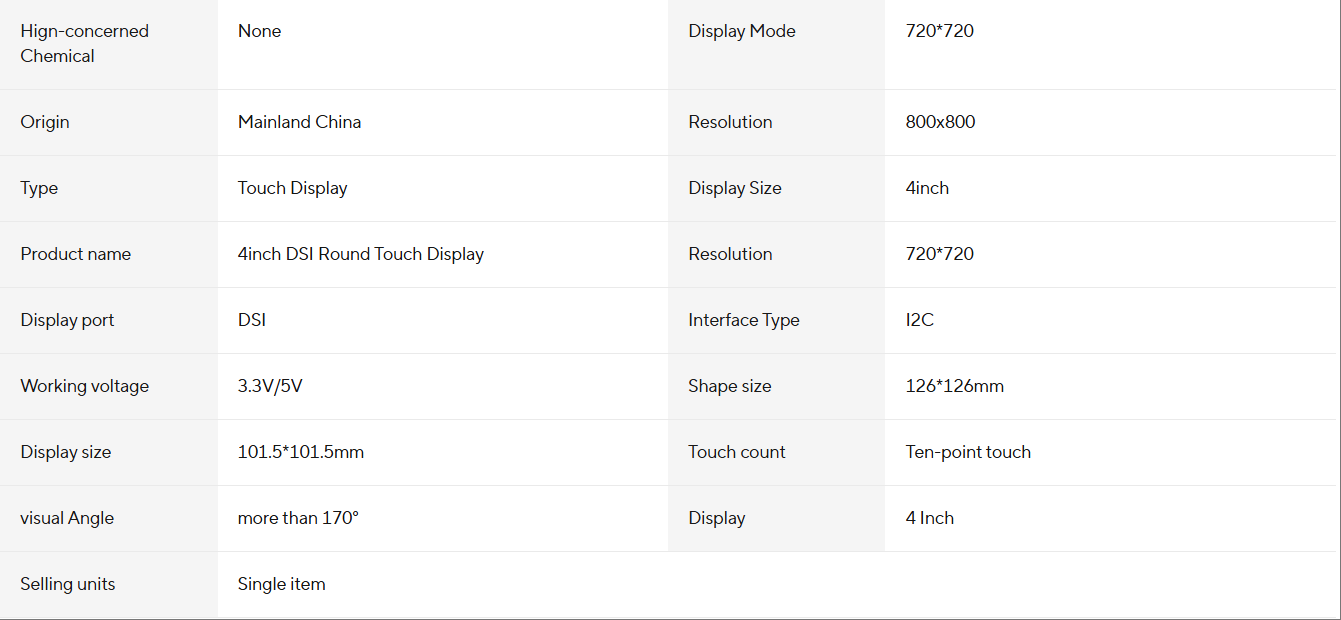Click the "101.5*101.5mm" display size value

pos(300,452)
